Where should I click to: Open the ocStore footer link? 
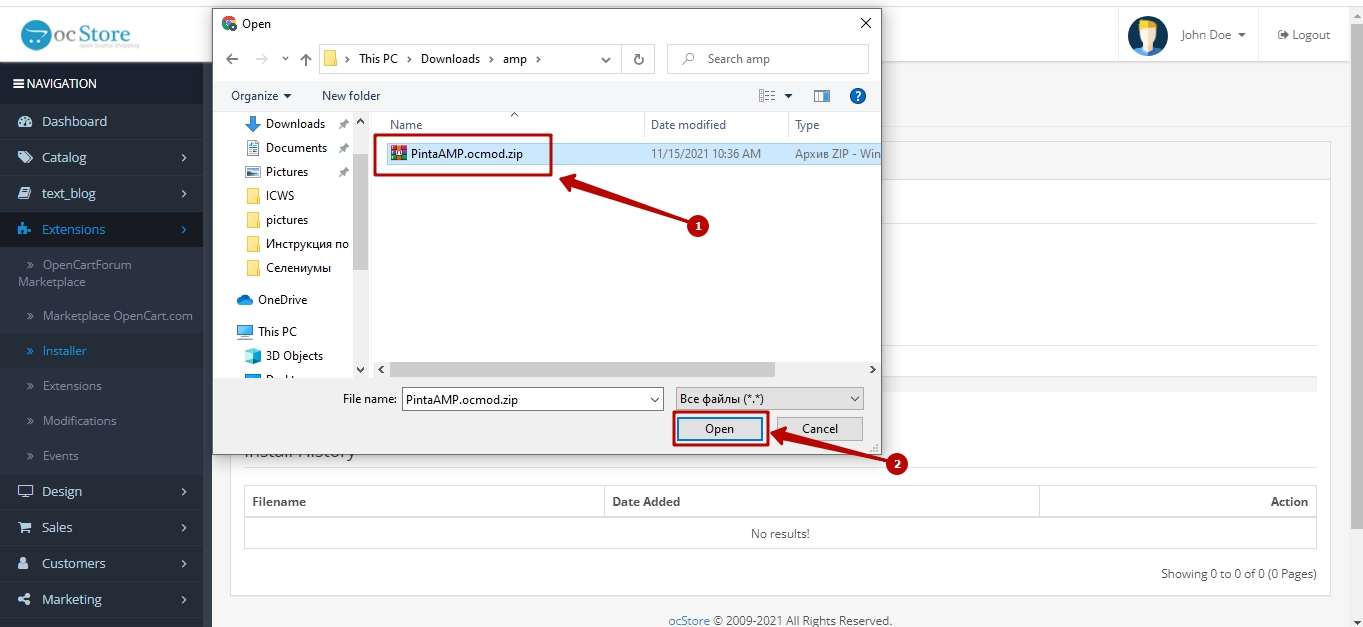[x=688, y=621]
